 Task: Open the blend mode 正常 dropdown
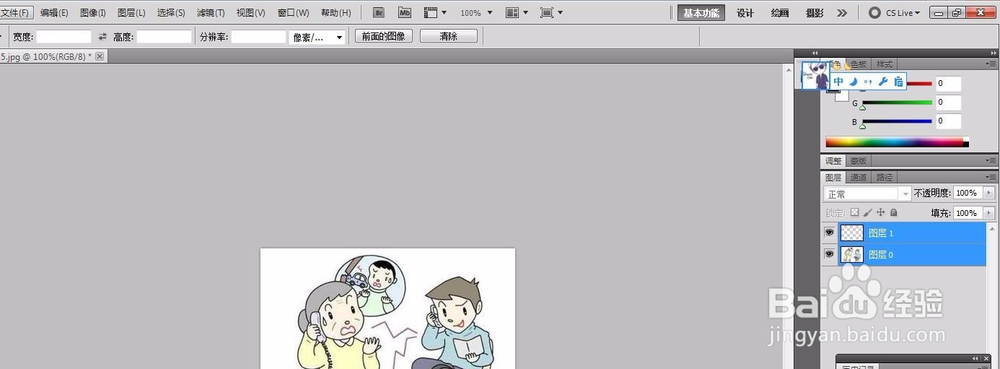(867, 194)
